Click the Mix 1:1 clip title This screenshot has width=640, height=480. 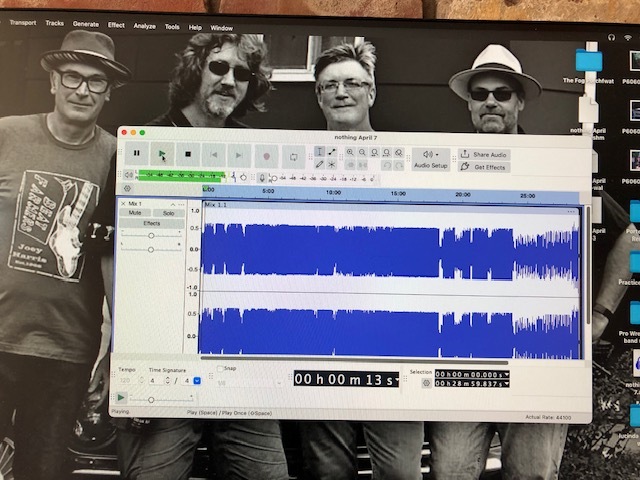216,204
